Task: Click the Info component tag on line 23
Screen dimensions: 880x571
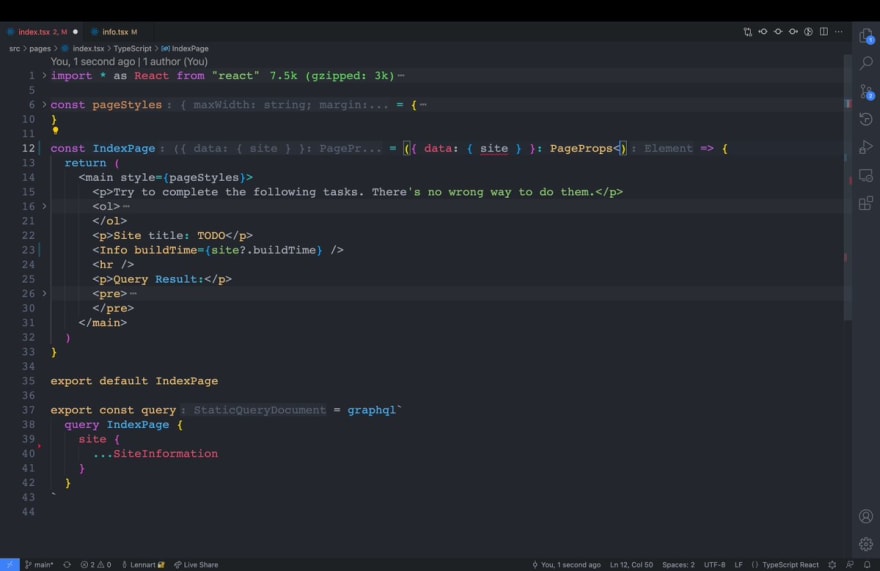Action: (x=113, y=250)
